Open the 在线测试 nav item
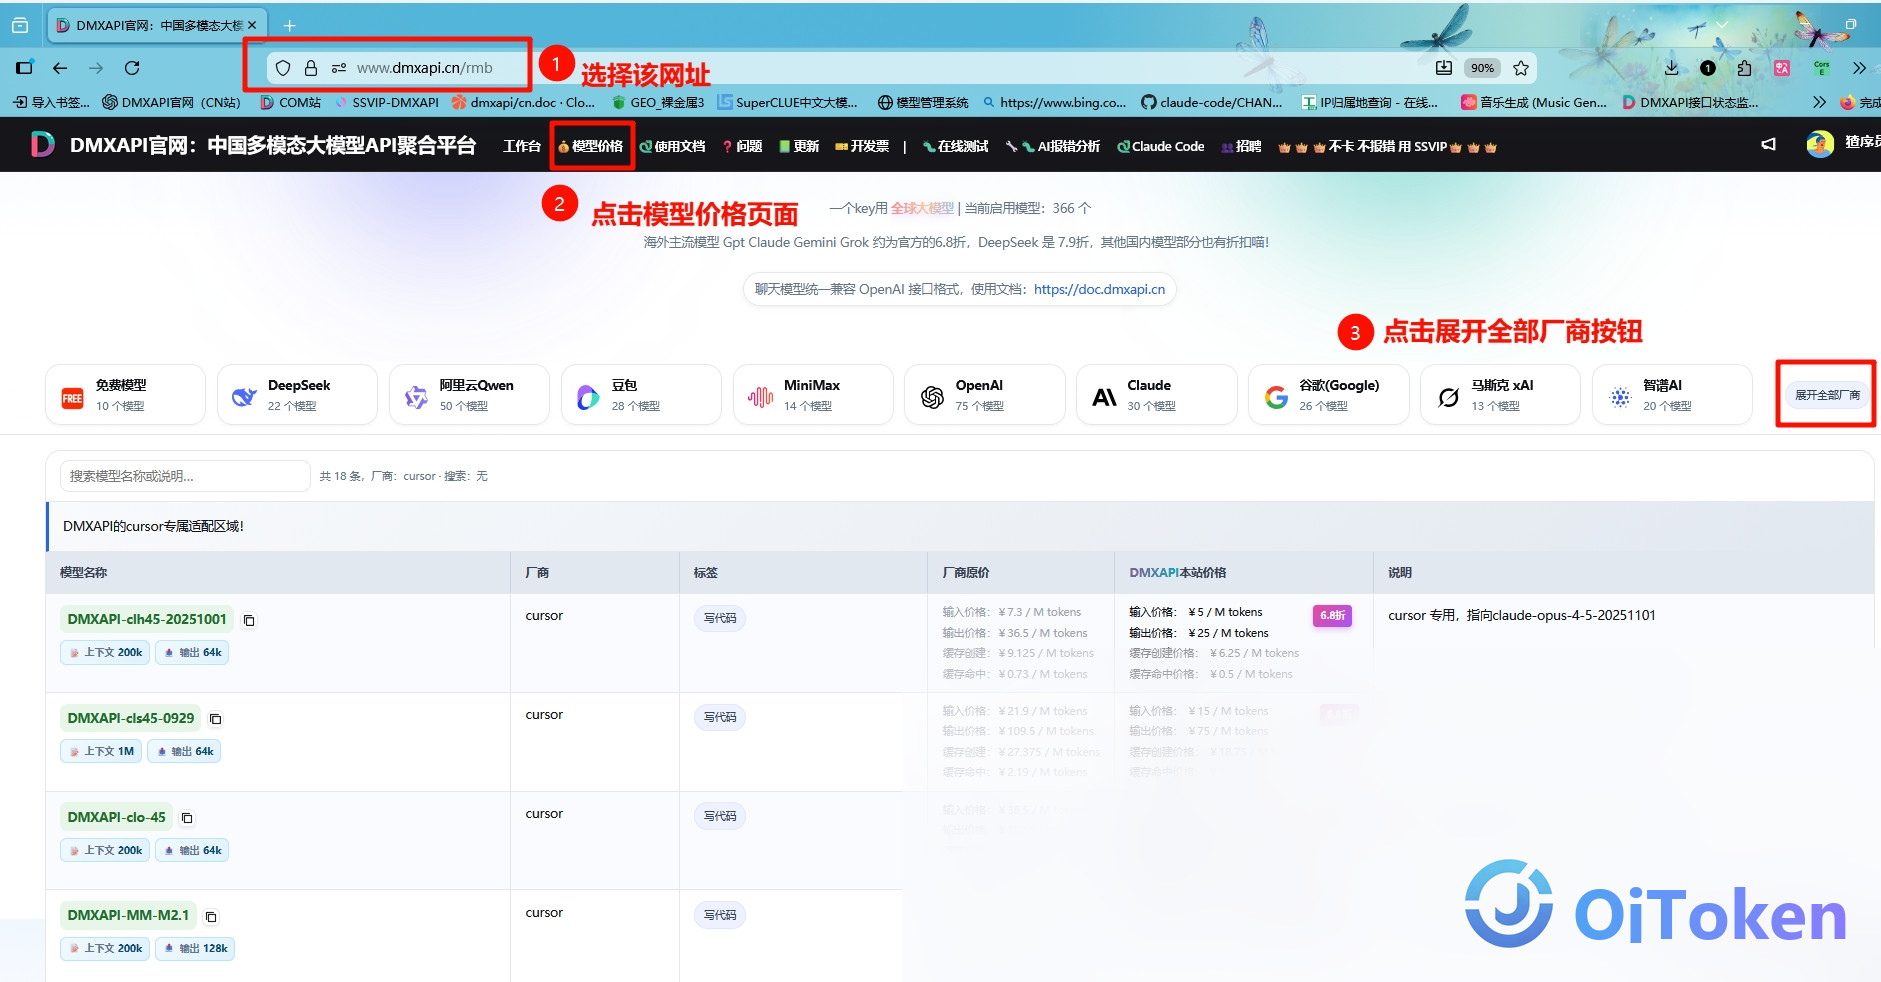 pyautogui.click(x=956, y=146)
